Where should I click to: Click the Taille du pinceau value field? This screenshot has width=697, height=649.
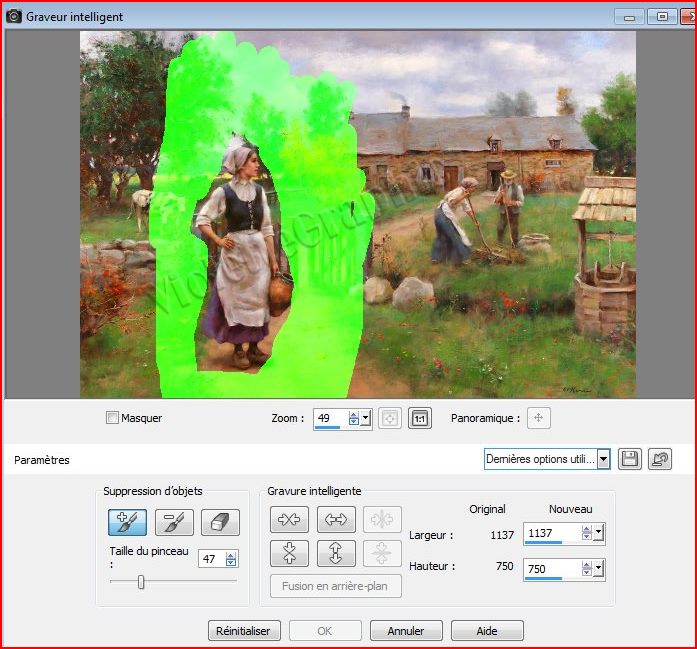click(x=211, y=559)
